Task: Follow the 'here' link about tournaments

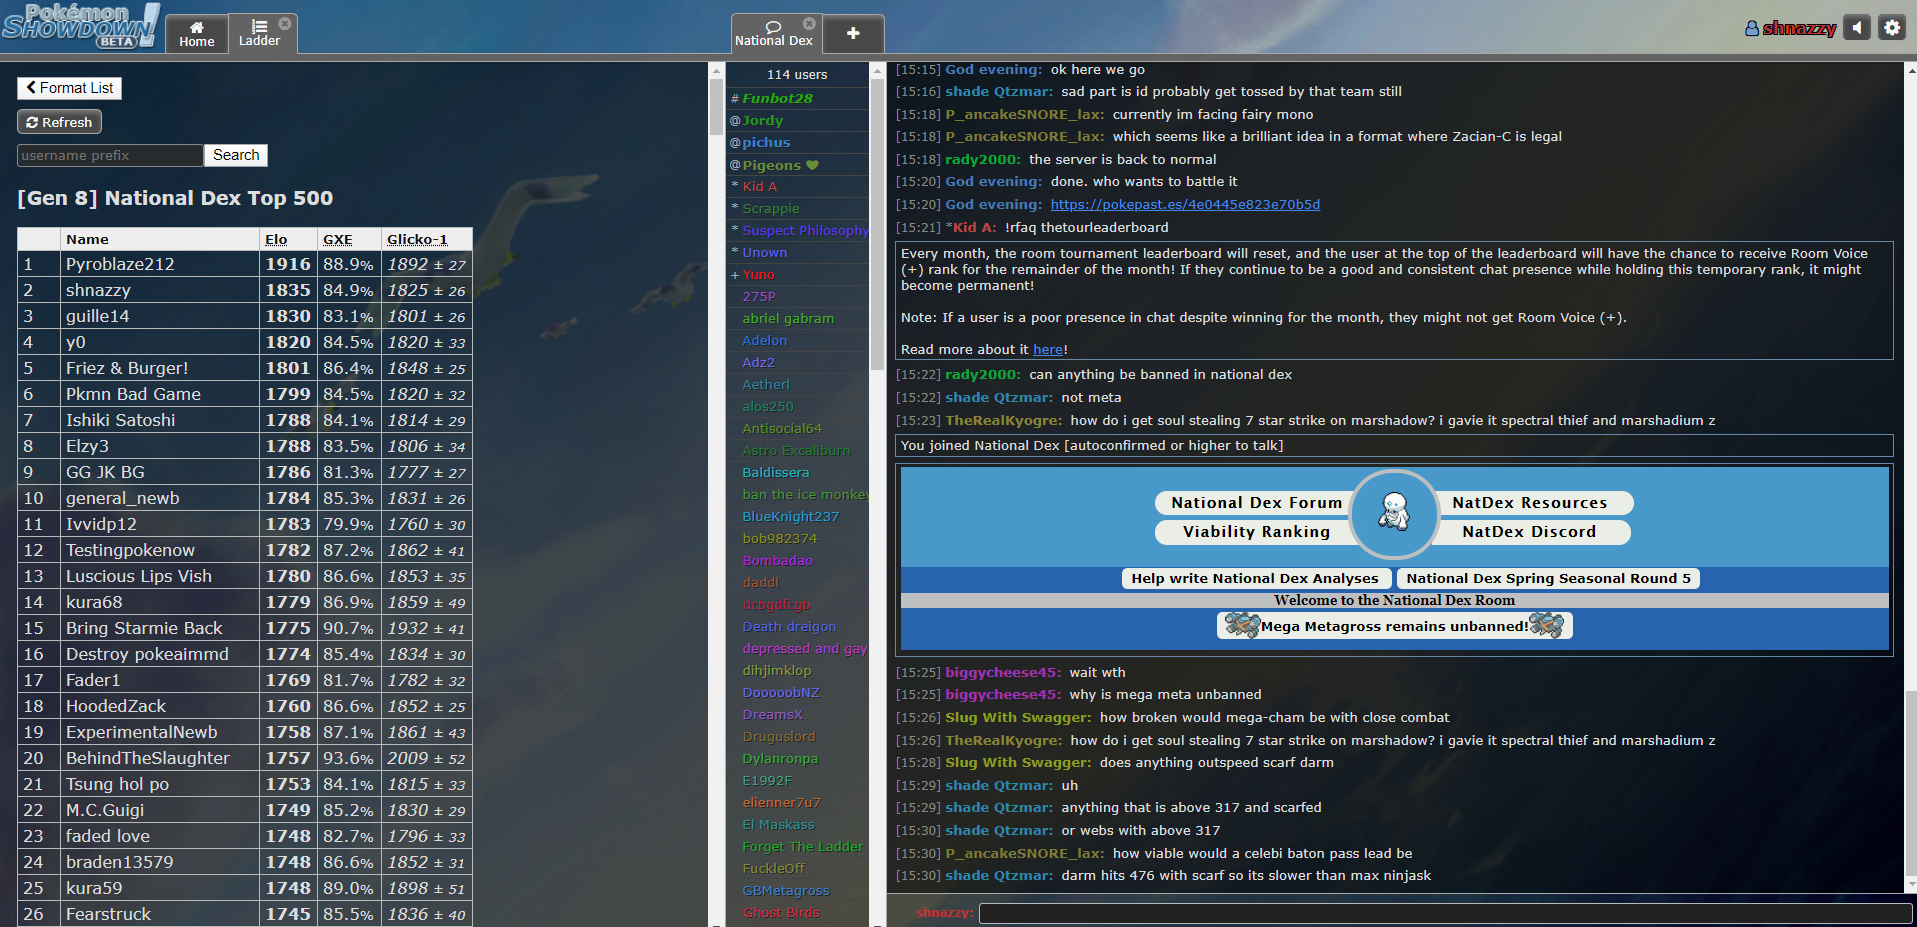Action: click(1048, 349)
